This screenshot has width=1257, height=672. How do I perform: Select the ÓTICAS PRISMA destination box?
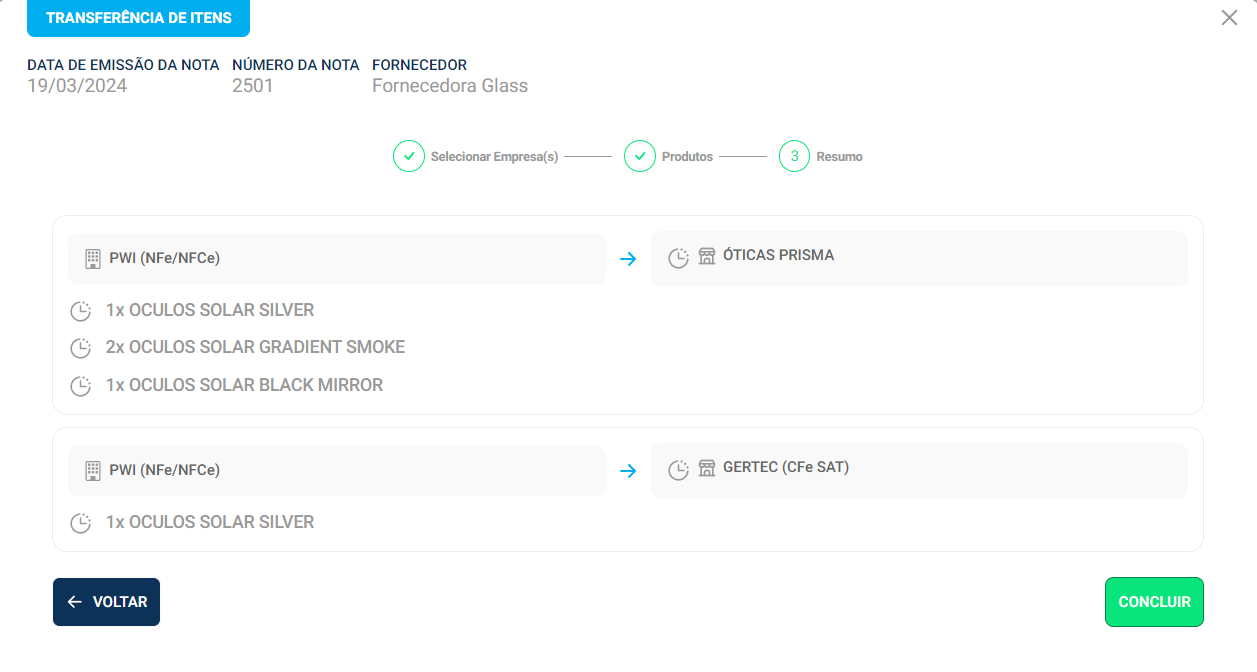pyautogui.click(x=919, y=258)
